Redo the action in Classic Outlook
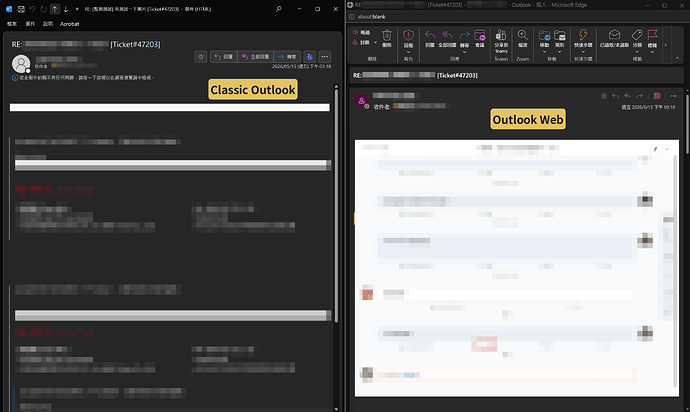The width and height of the screenshot is (690, 412). (43, 9)
